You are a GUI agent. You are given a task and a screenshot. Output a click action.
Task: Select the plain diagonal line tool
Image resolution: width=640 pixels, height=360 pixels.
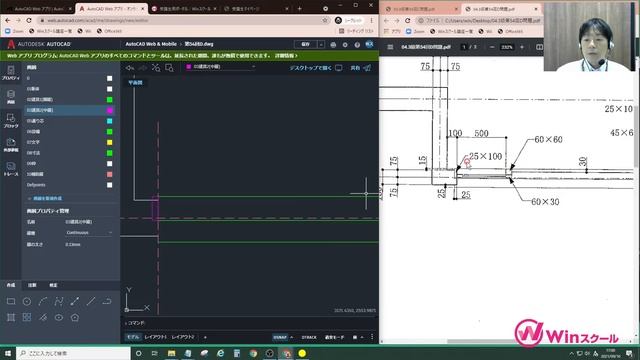91,301
